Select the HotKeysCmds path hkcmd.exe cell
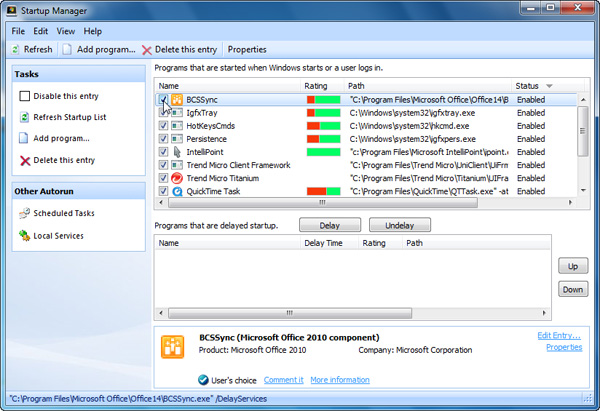The width and height of the screenshot is (600, 411). click(409, 126)
